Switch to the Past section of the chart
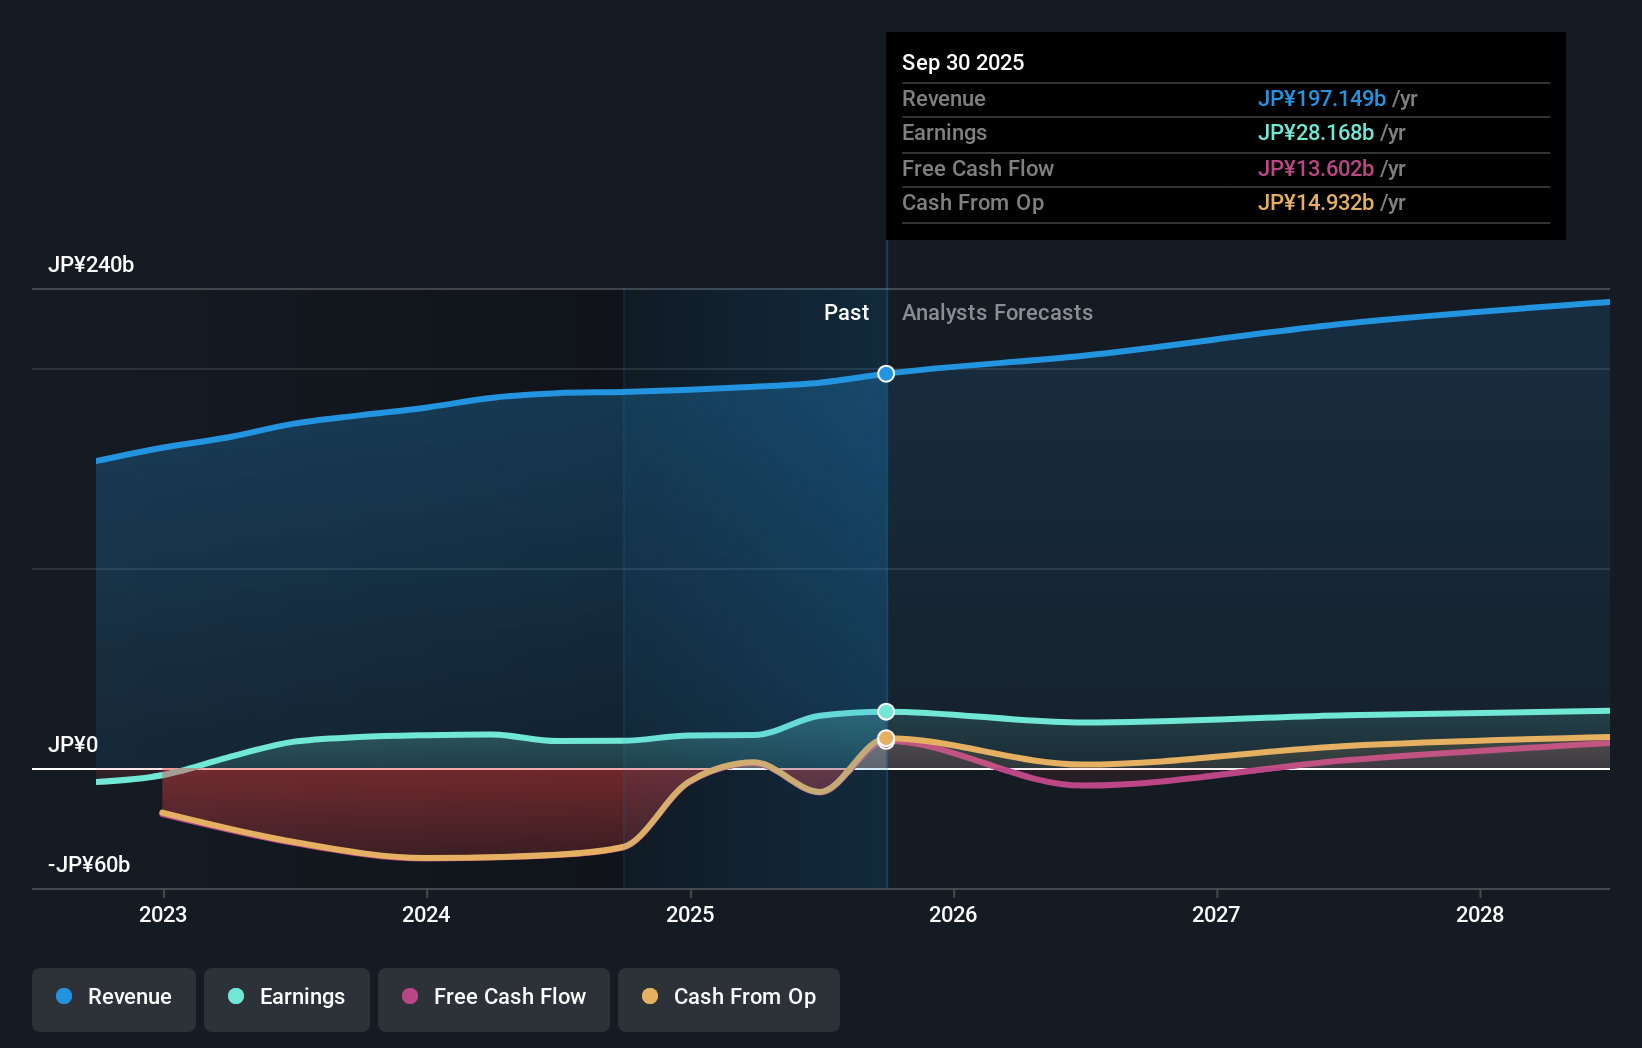Viewport: 1642px width, 1048px height. click(x=847, y=312)
